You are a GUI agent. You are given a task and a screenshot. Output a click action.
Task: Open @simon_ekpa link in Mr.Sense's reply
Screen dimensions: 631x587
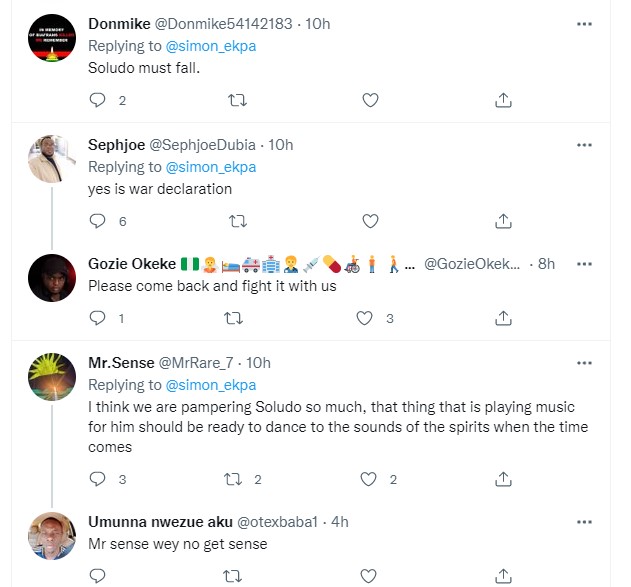[x=211, y=385]
